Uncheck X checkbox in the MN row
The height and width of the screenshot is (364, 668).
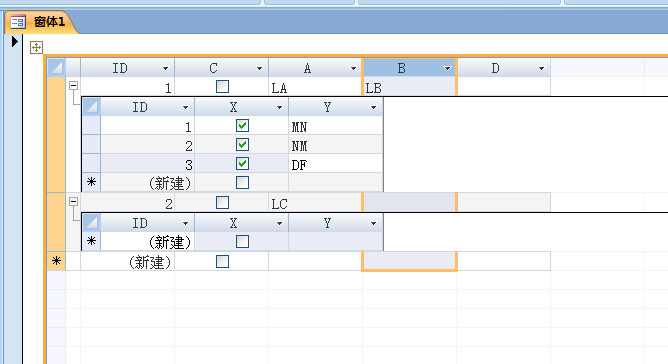coord(242,126)
